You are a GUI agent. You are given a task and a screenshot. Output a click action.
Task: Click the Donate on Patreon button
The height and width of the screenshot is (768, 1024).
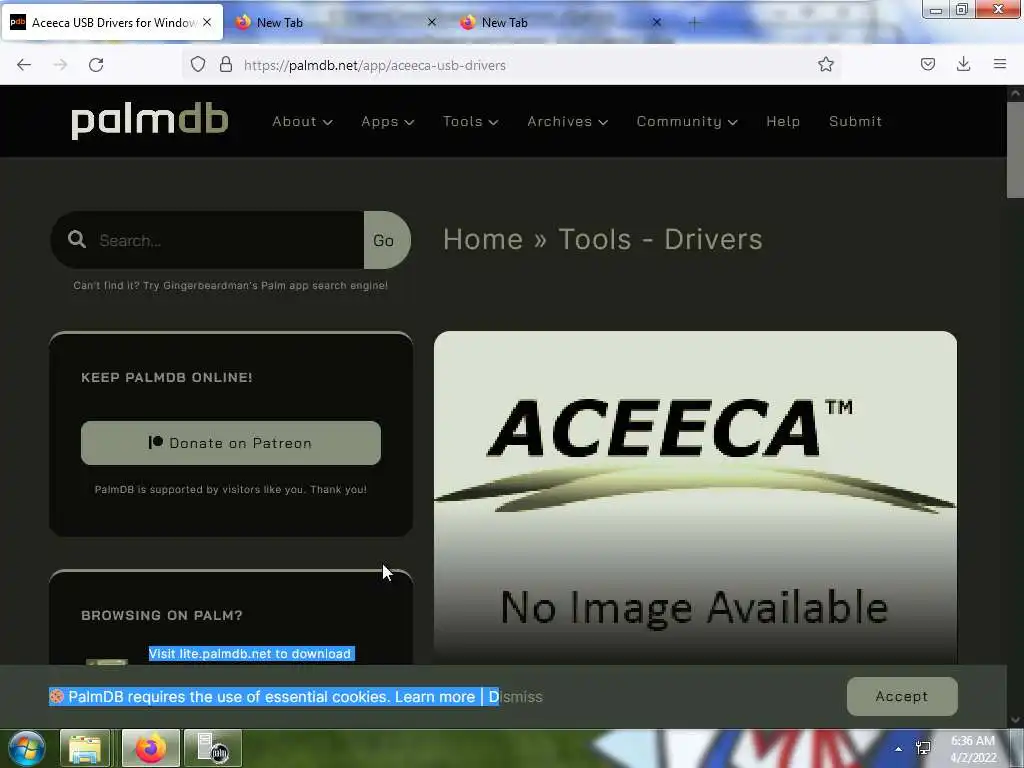[x=231, y=443]
